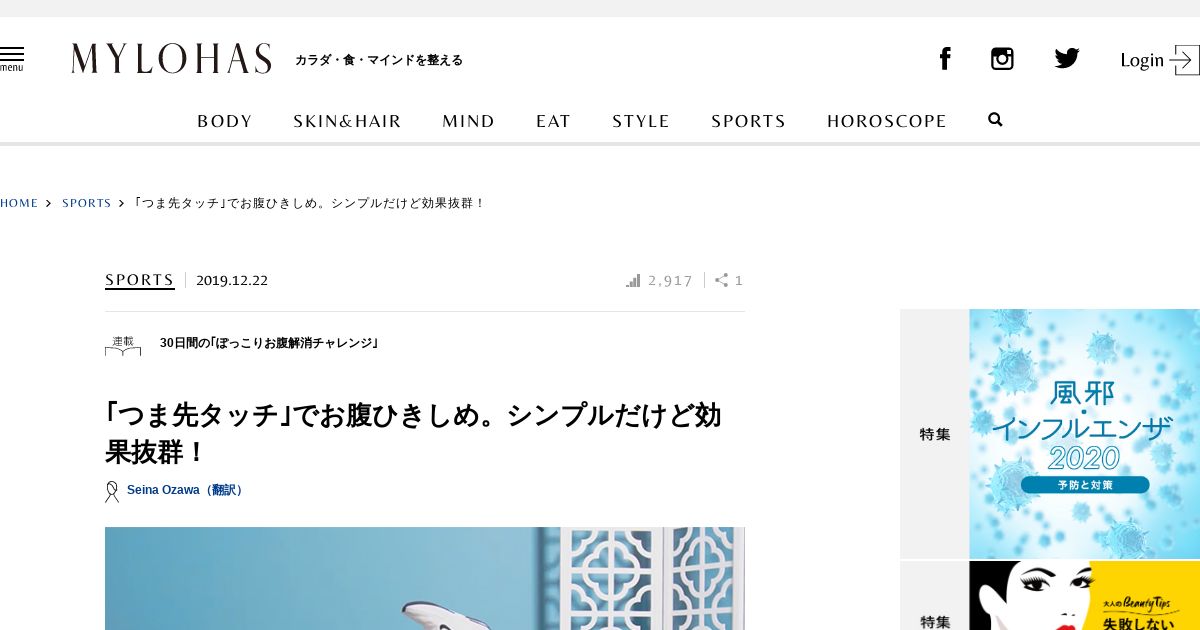Open the SKIN&HAIR menu category
Viewport: 1200px width, 630px height.
347,121
